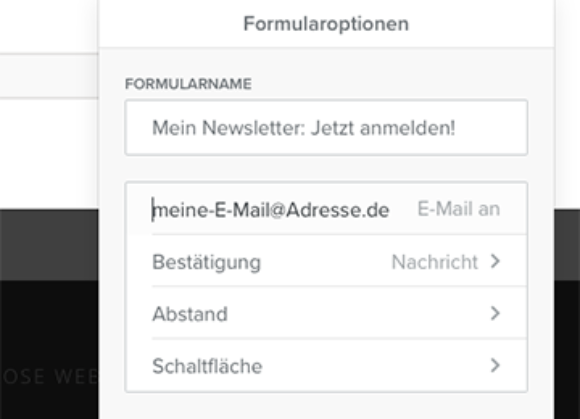Screen dimensions: 580x419
Task: Click the FORMULARNAME section label
Action: (188, 84)
